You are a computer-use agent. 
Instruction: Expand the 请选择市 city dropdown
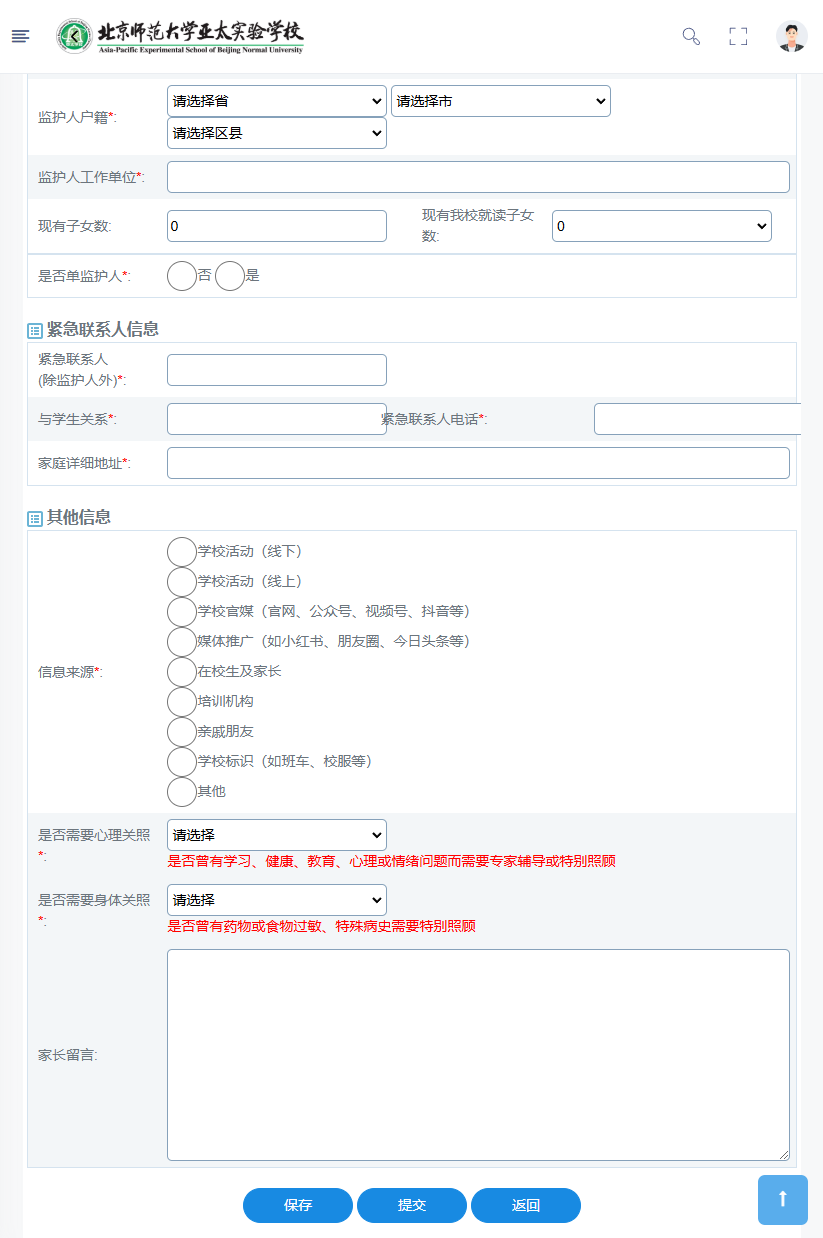tap(500, 101)
